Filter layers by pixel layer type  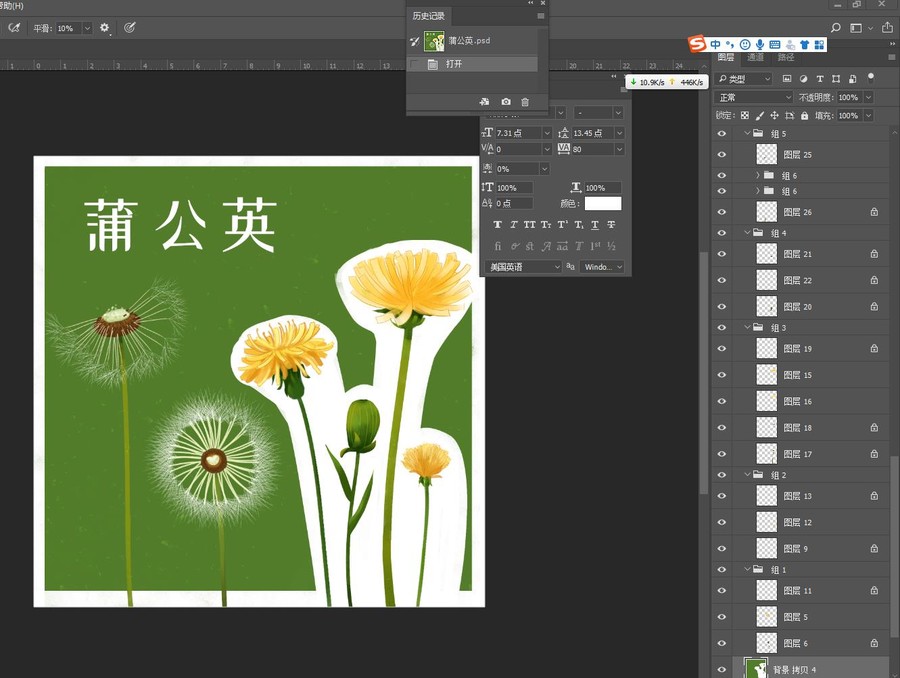coord(787,79)
